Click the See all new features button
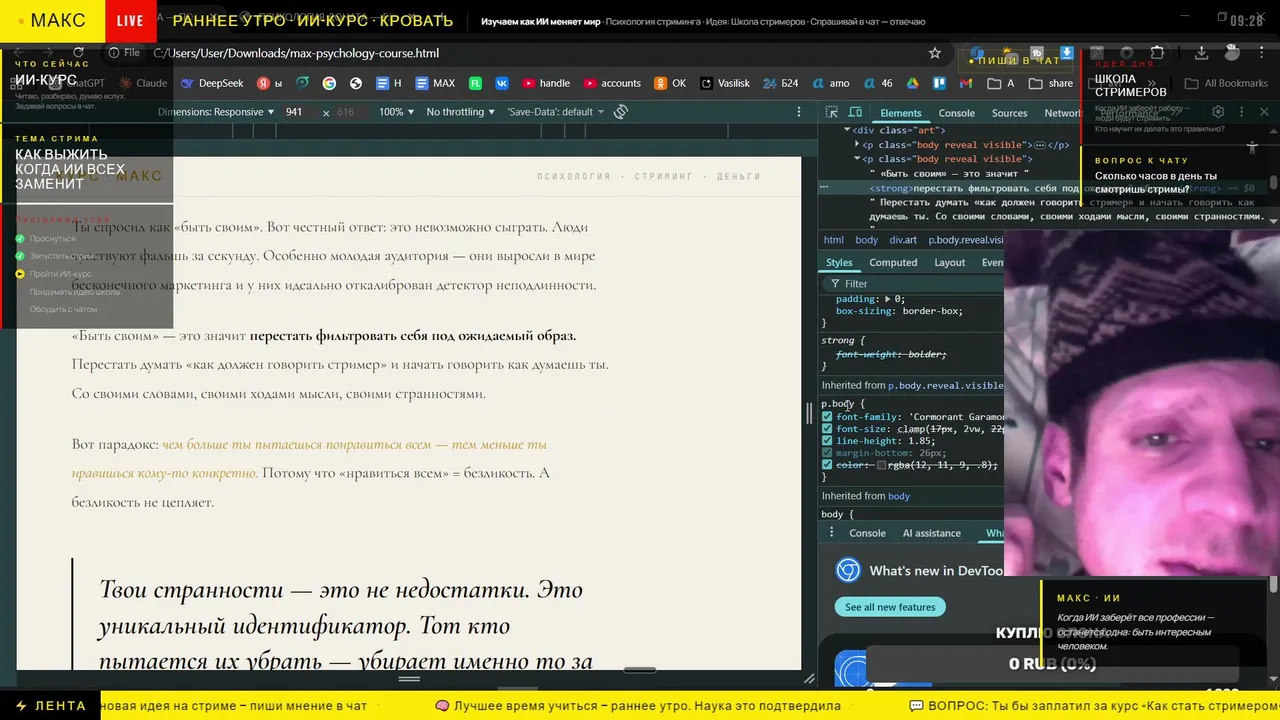This screenshot has width=1280, height=720. point(890,607)
